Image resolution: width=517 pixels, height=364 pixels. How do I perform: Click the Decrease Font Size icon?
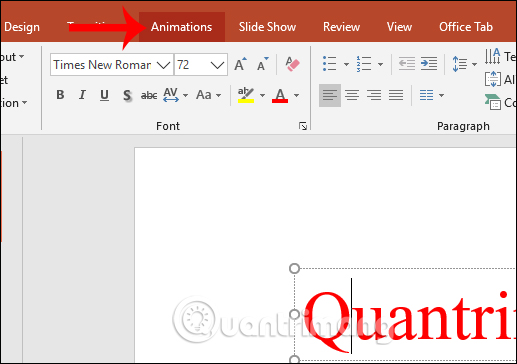click(262, 64)
